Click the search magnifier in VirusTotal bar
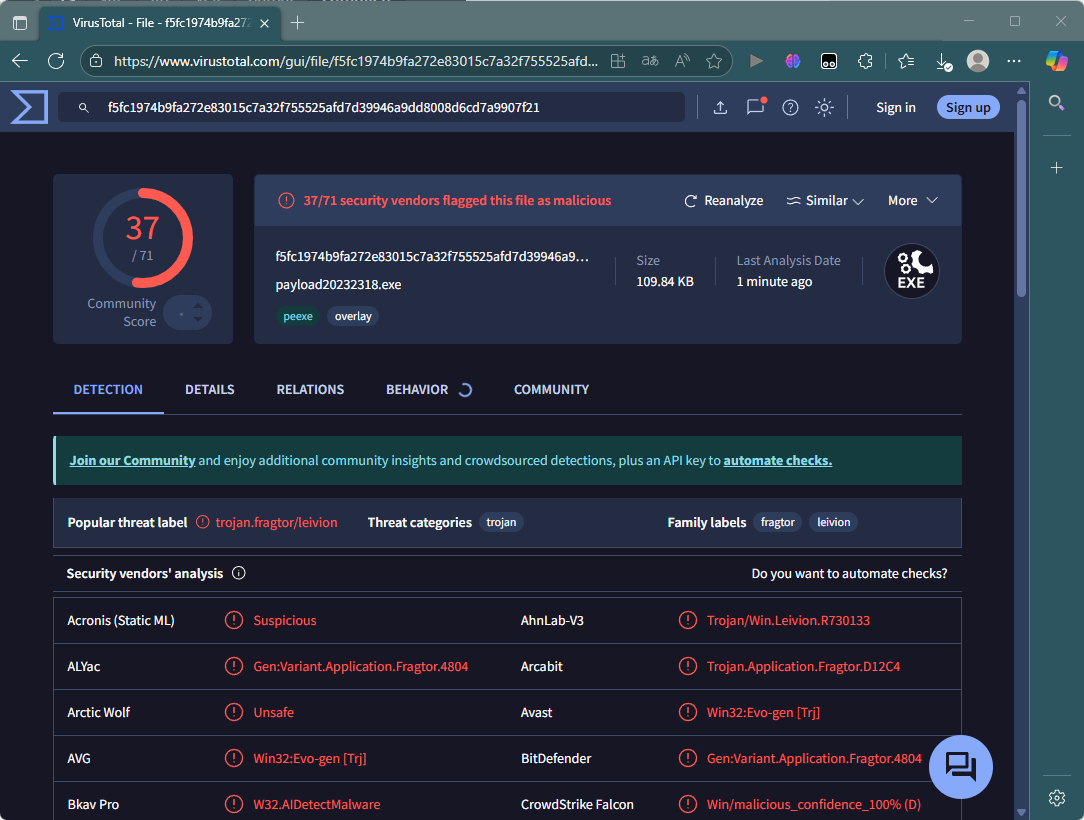Viewport: 1084px width, 820px height. (x=84, y=108)
